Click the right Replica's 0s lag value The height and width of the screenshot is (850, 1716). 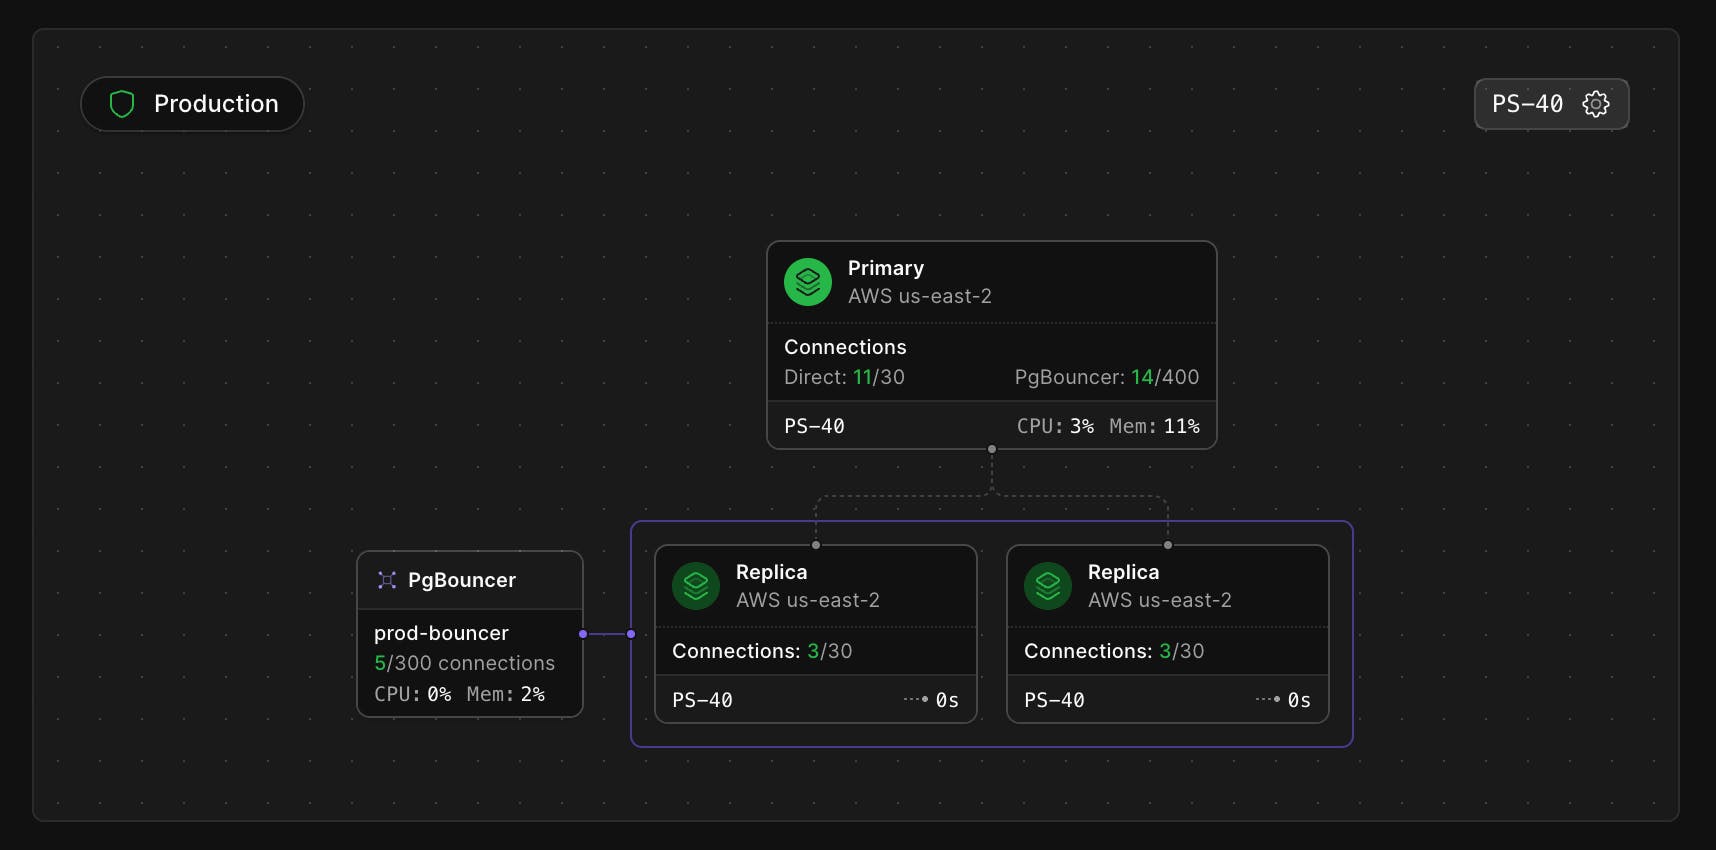pyautogui.click(x=1299, y=700)
